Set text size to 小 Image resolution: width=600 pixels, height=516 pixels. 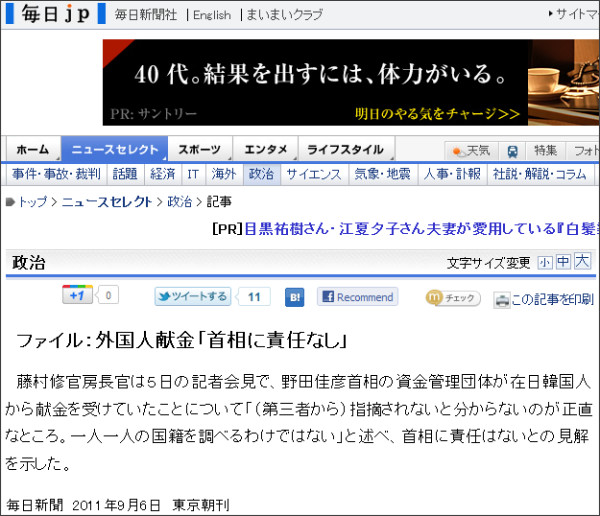point(545,263)
